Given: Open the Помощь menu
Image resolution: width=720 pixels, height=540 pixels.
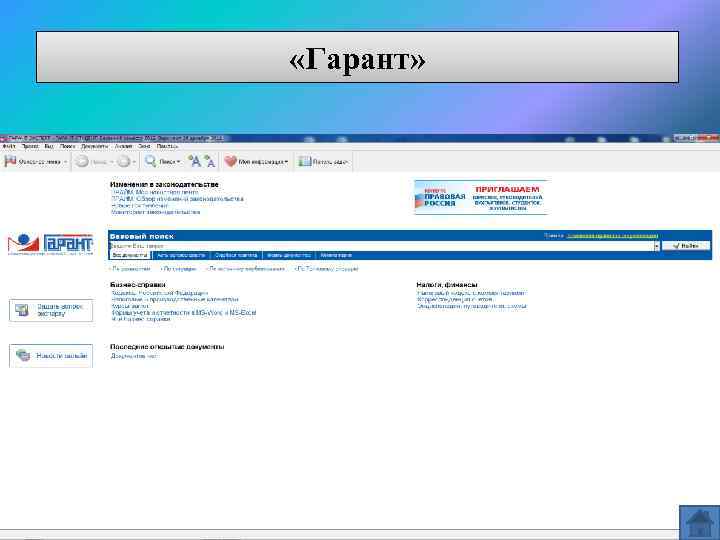Looking at the screenshot, I should [167, 146].
